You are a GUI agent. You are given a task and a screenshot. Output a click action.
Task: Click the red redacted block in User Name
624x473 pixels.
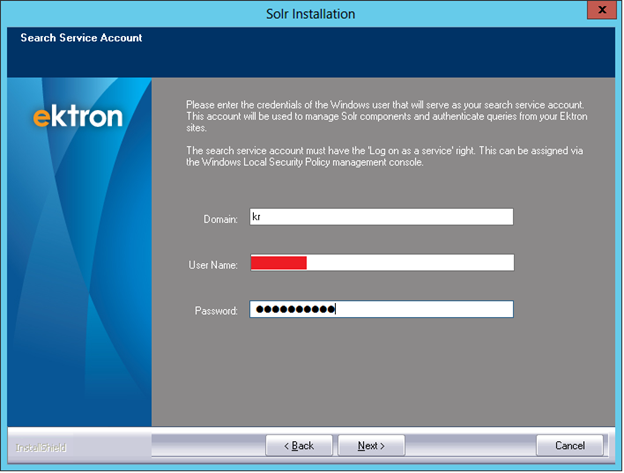278,263
